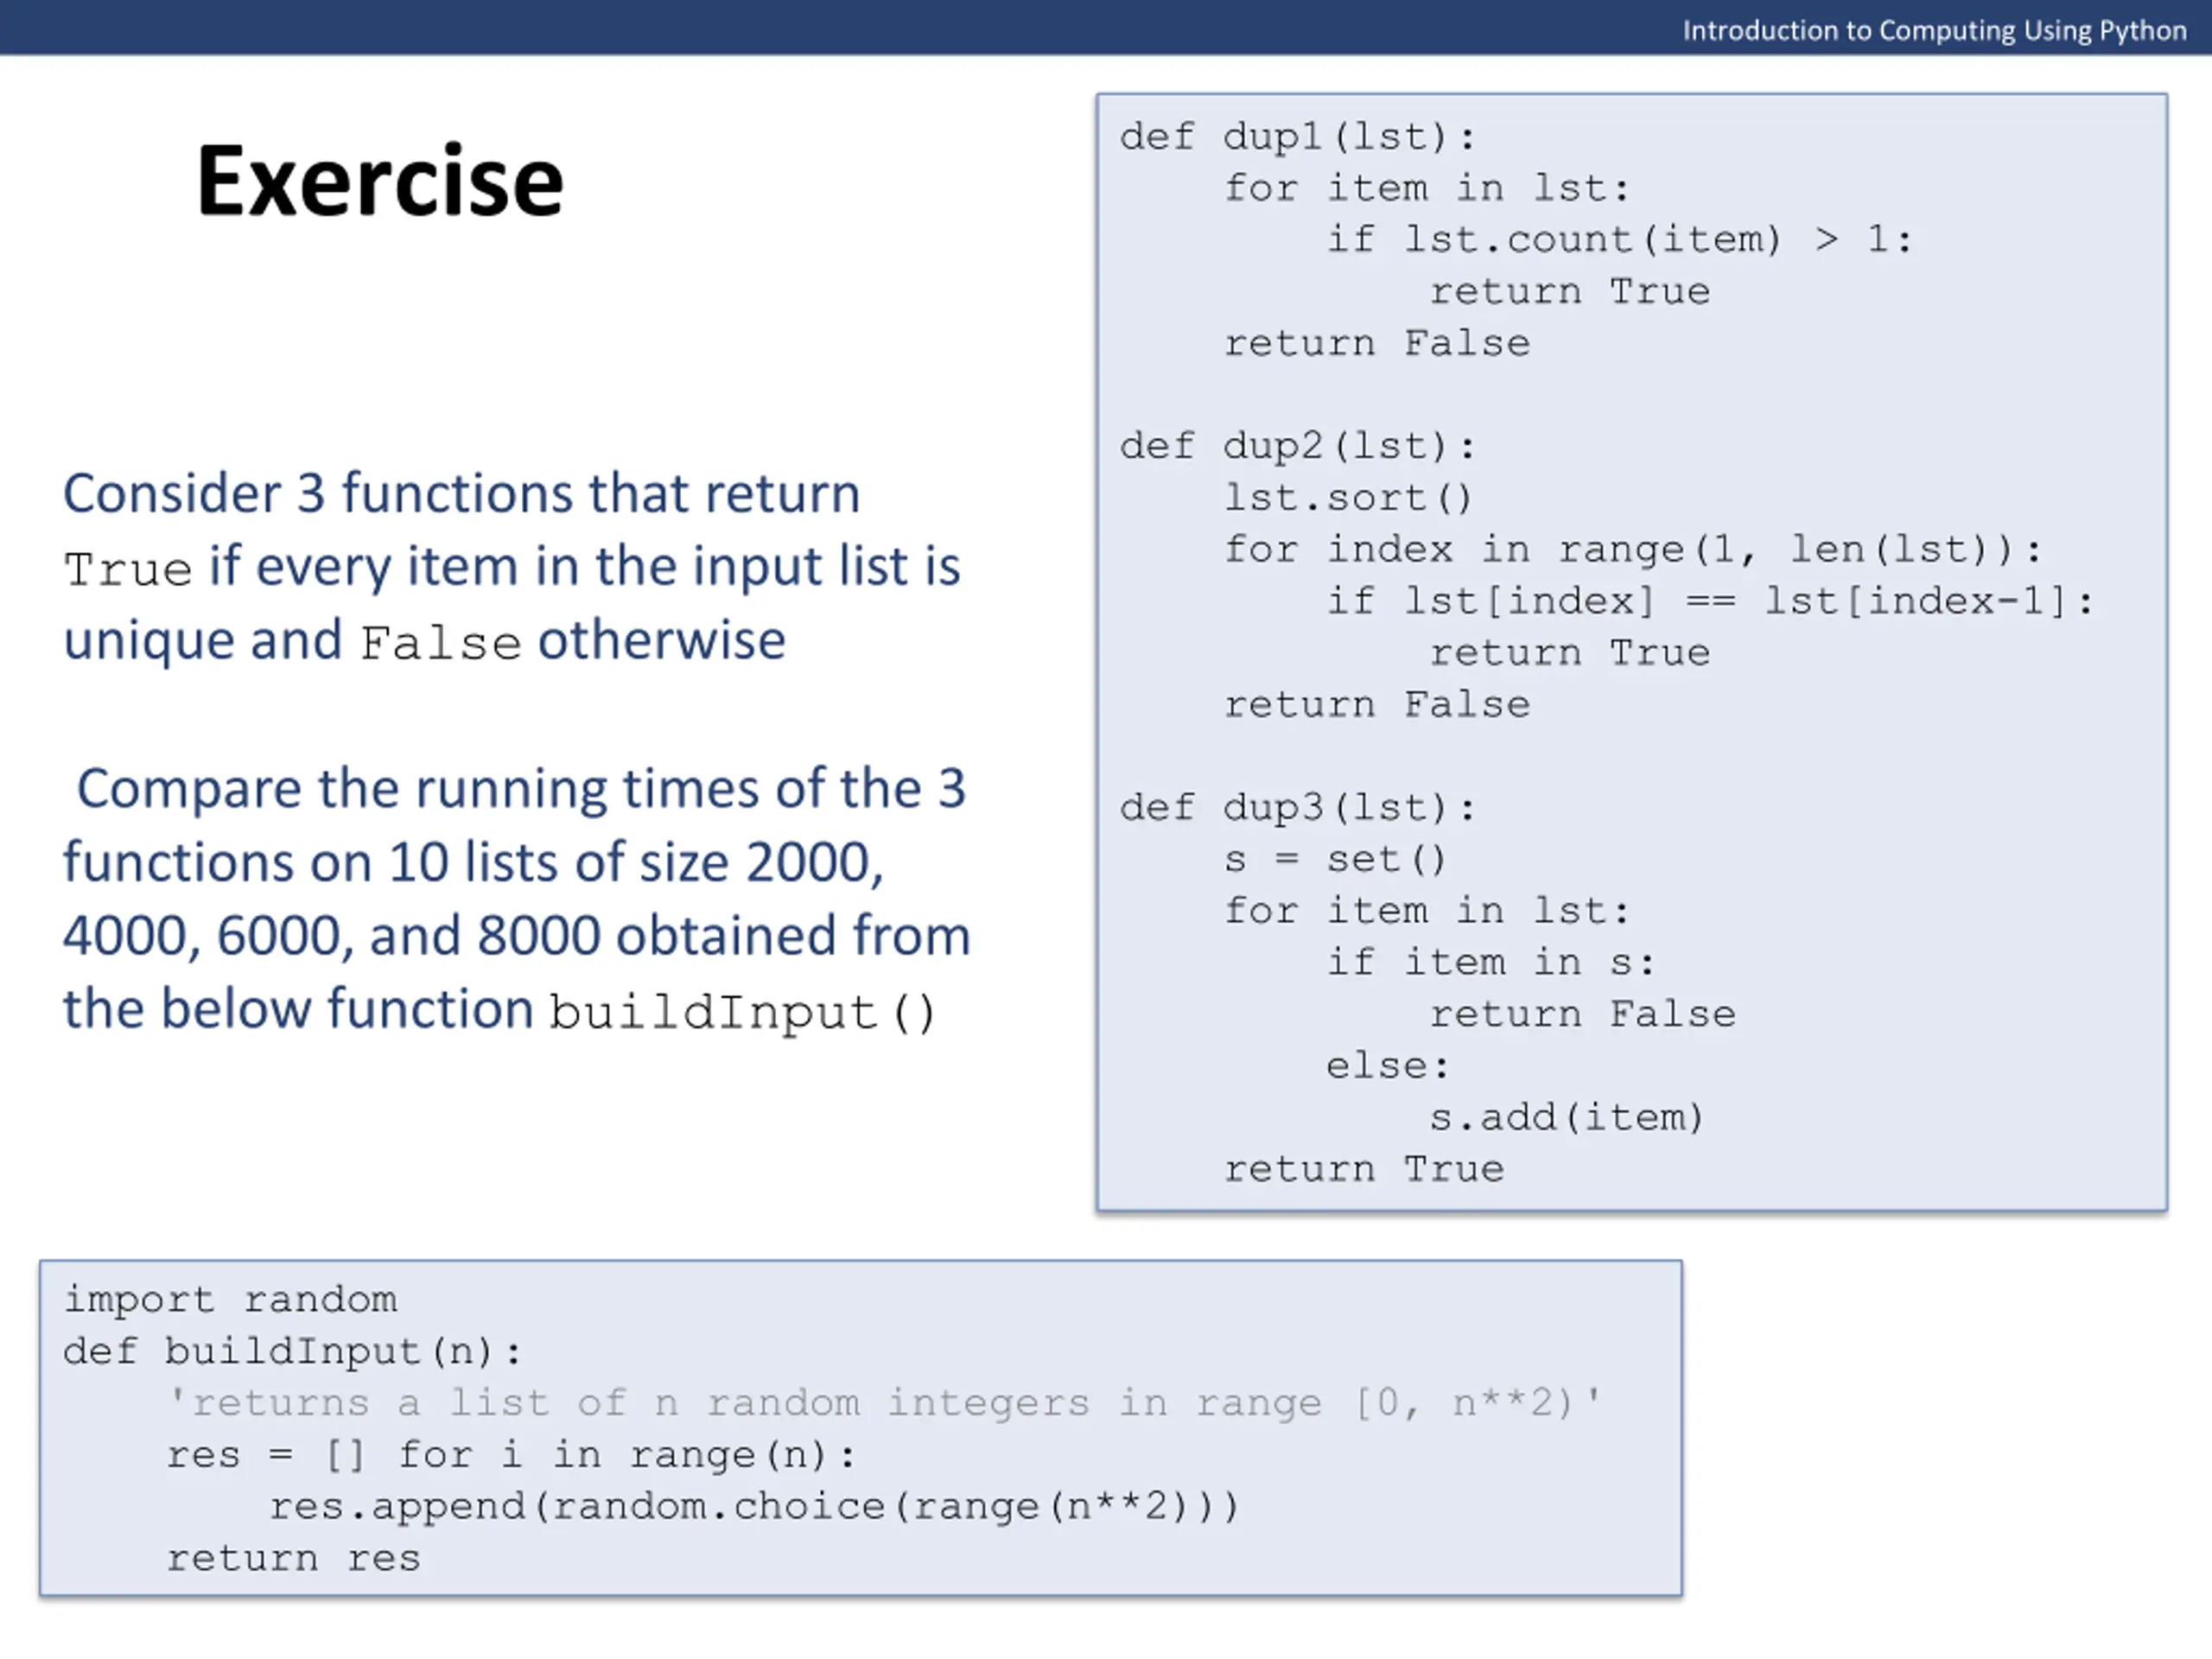
Task: Select the "if item in s:" line
Action: 1490,963
